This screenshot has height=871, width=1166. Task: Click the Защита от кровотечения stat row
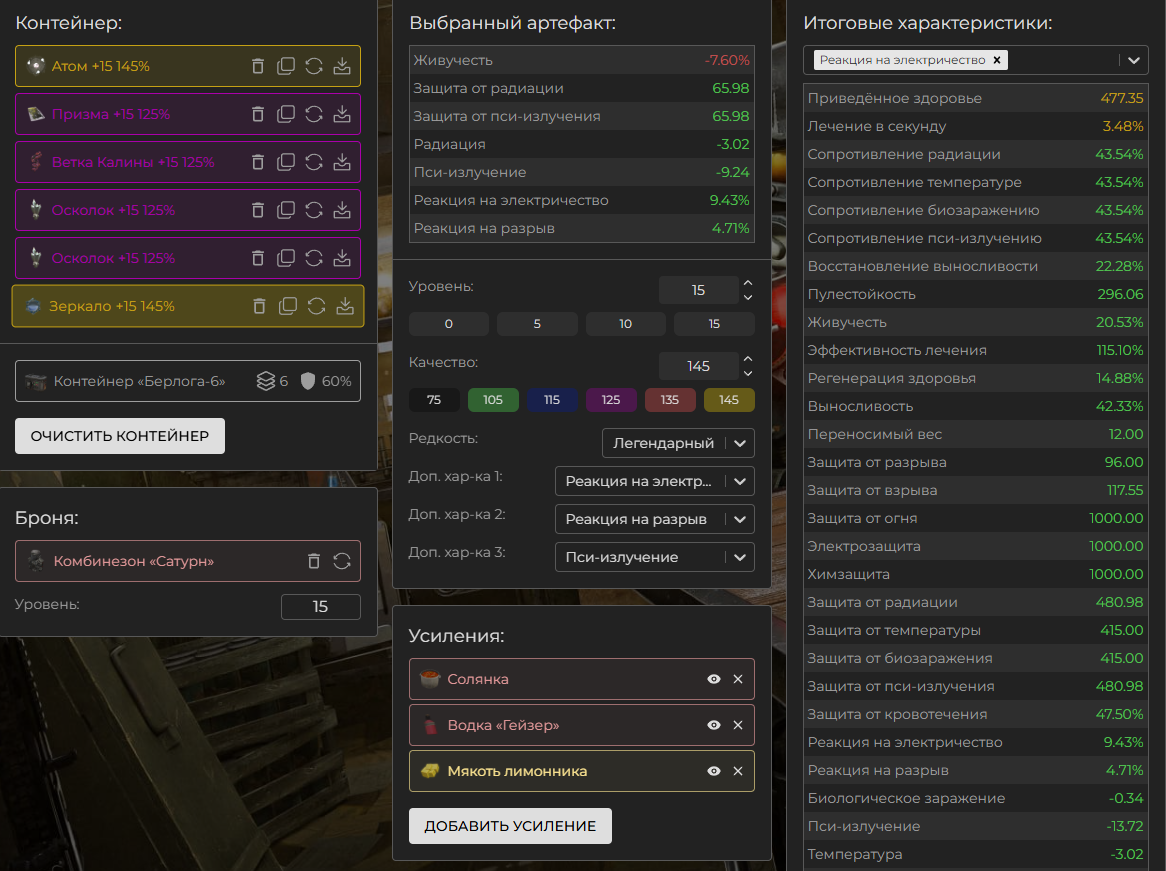[x=976, y=715]
